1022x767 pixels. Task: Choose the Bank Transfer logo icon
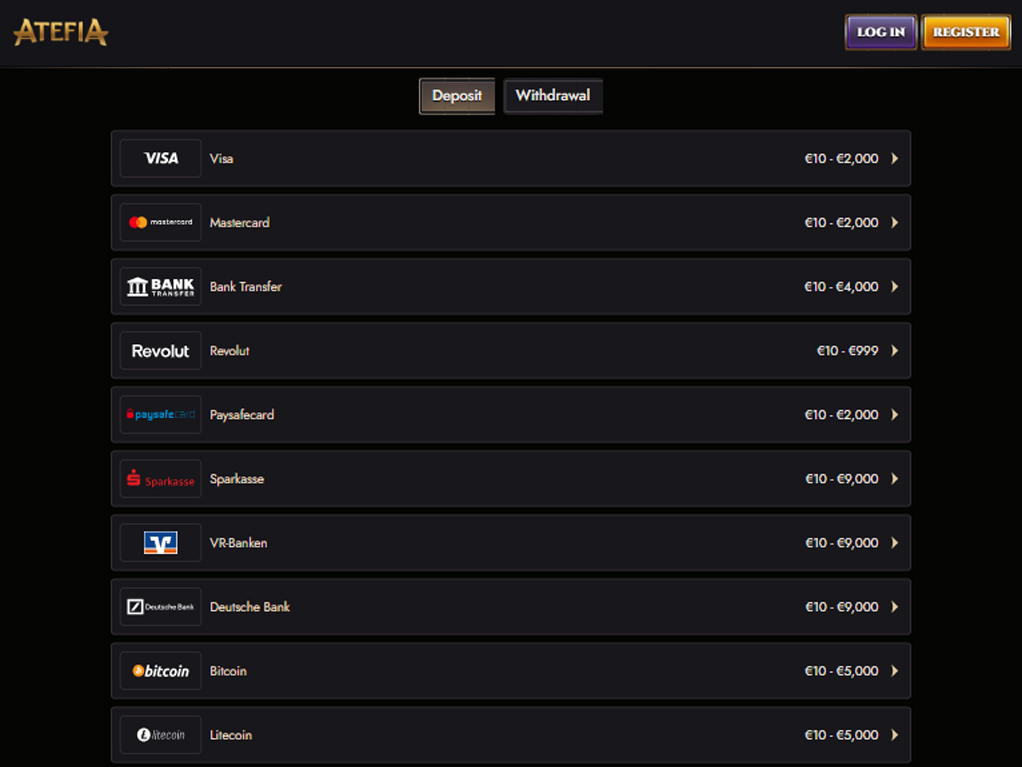coord(160,287)
